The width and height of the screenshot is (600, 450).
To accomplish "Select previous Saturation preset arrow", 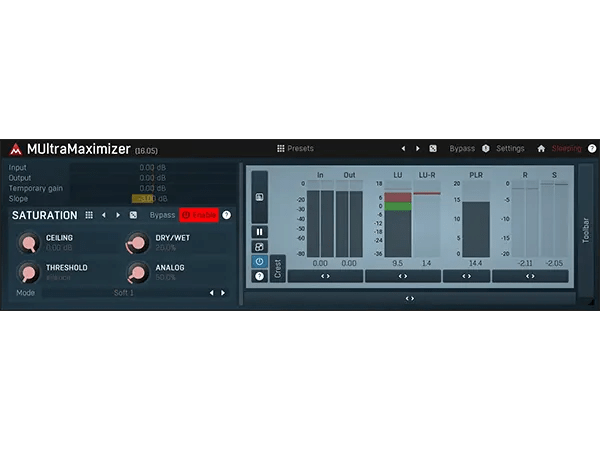I will pyautogui.click(x=104, y=215).
